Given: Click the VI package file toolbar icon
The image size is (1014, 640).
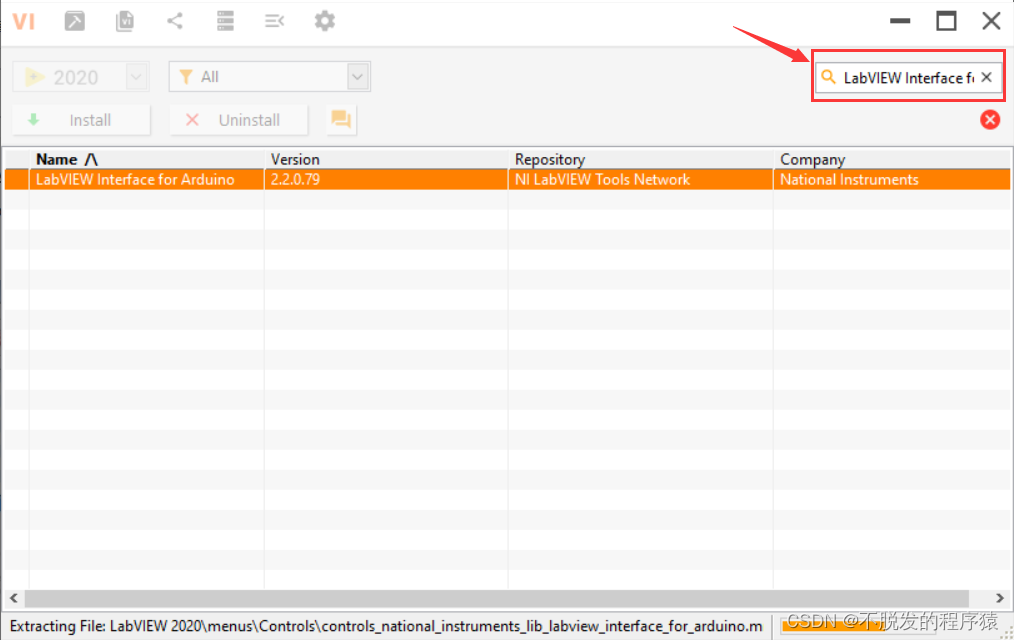Looking at the screenshot, I should pyautogui.click(x=125, y=21).
